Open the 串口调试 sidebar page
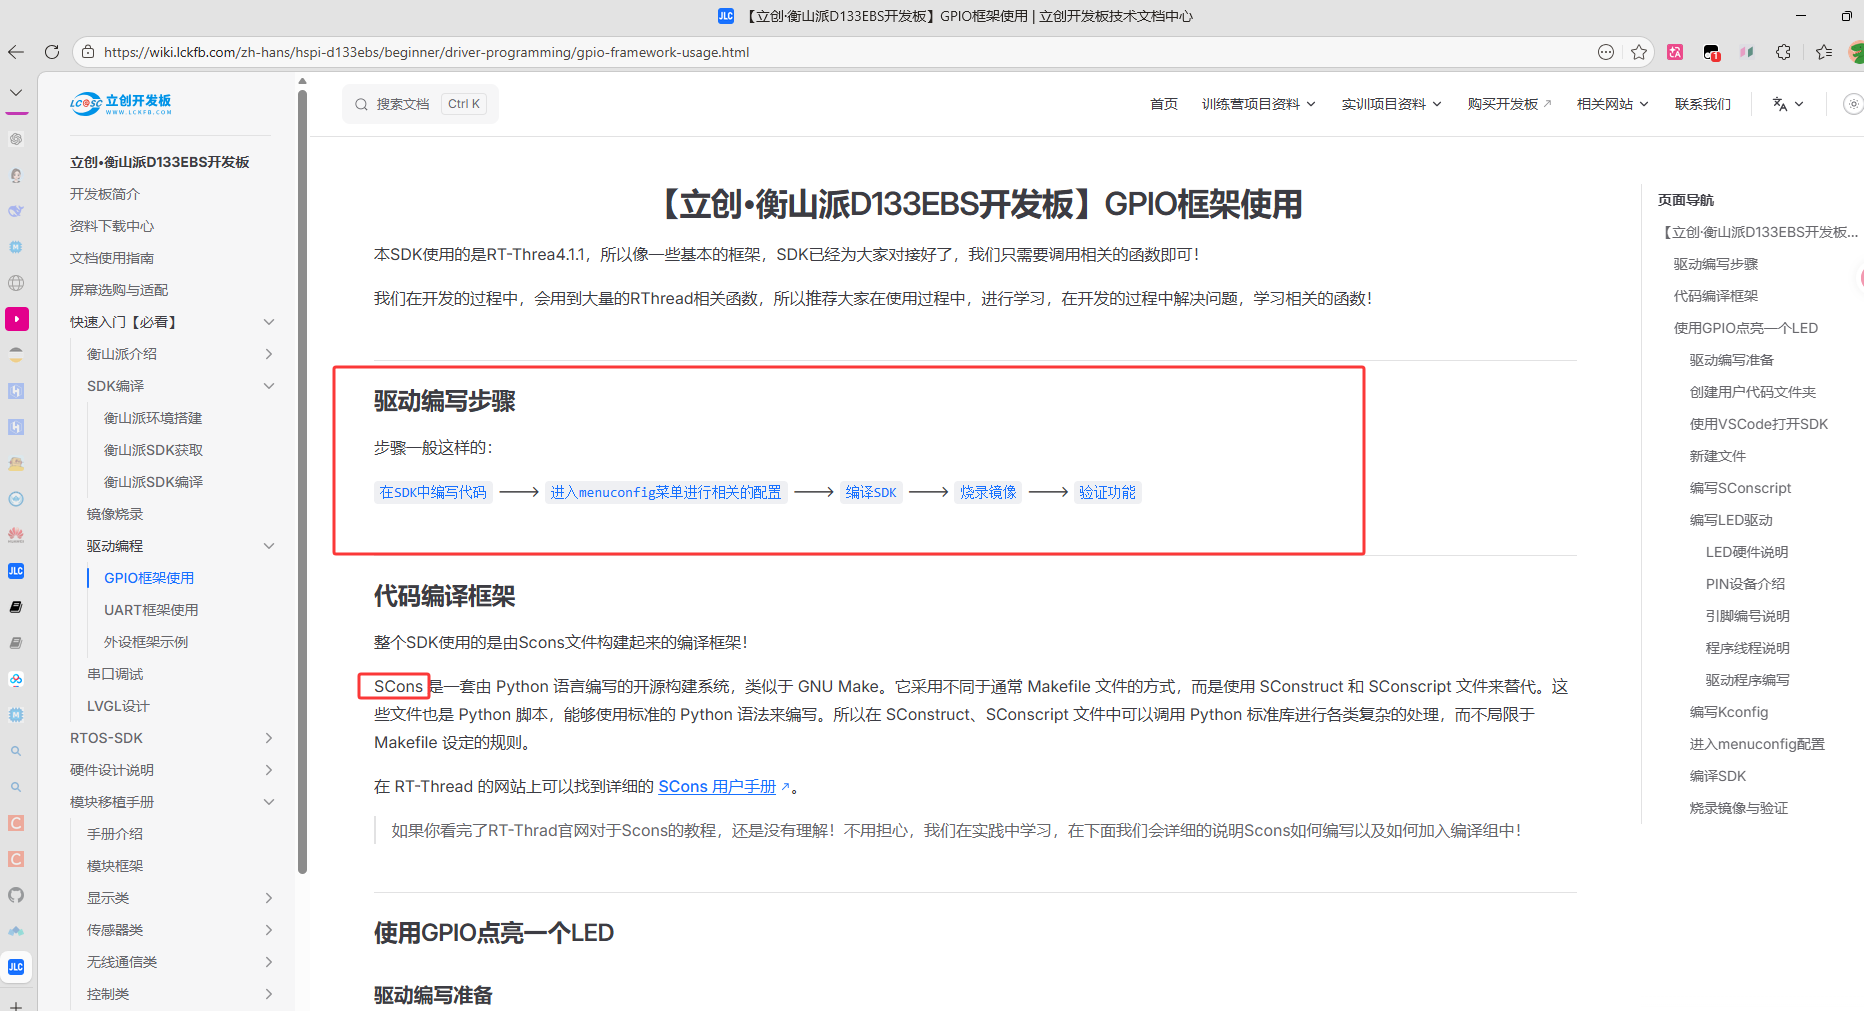Viewport: 1864px width, 1011px height. pyautogui.click(x=115, y=674)
